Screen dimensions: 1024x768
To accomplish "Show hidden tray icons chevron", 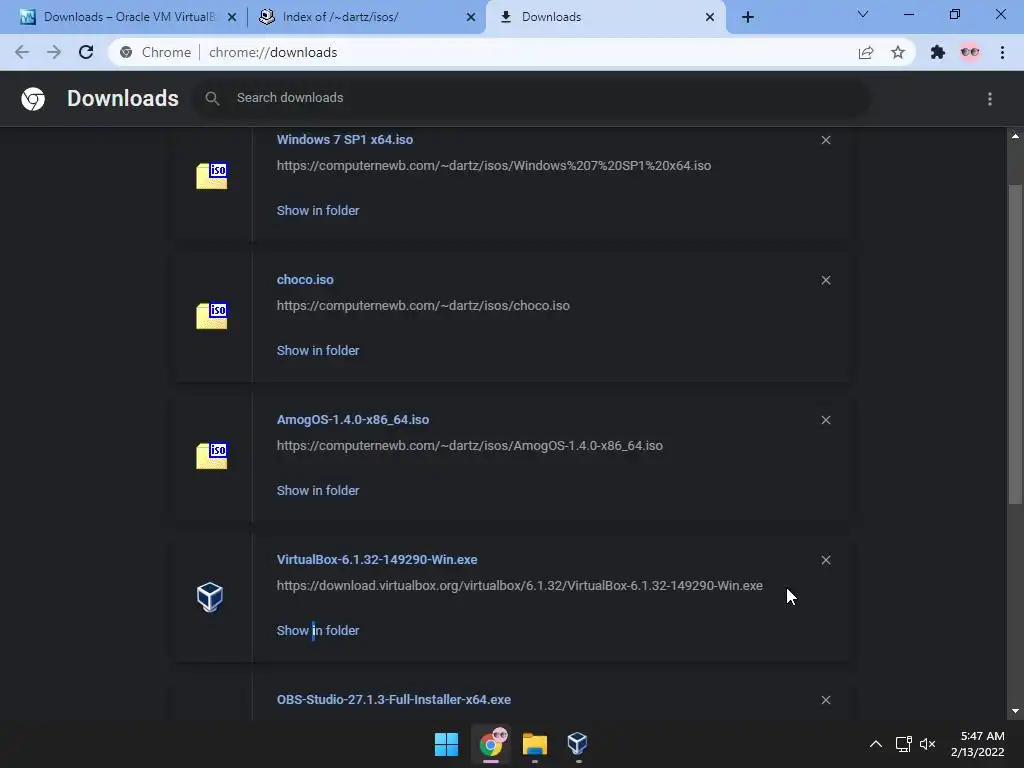I will (876, 744).
